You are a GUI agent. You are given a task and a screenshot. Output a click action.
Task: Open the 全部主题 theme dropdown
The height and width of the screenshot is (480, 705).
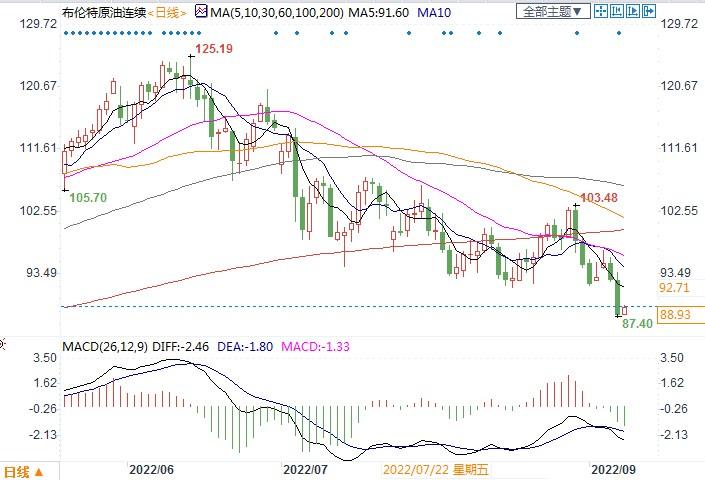click(x=553, y=11)
